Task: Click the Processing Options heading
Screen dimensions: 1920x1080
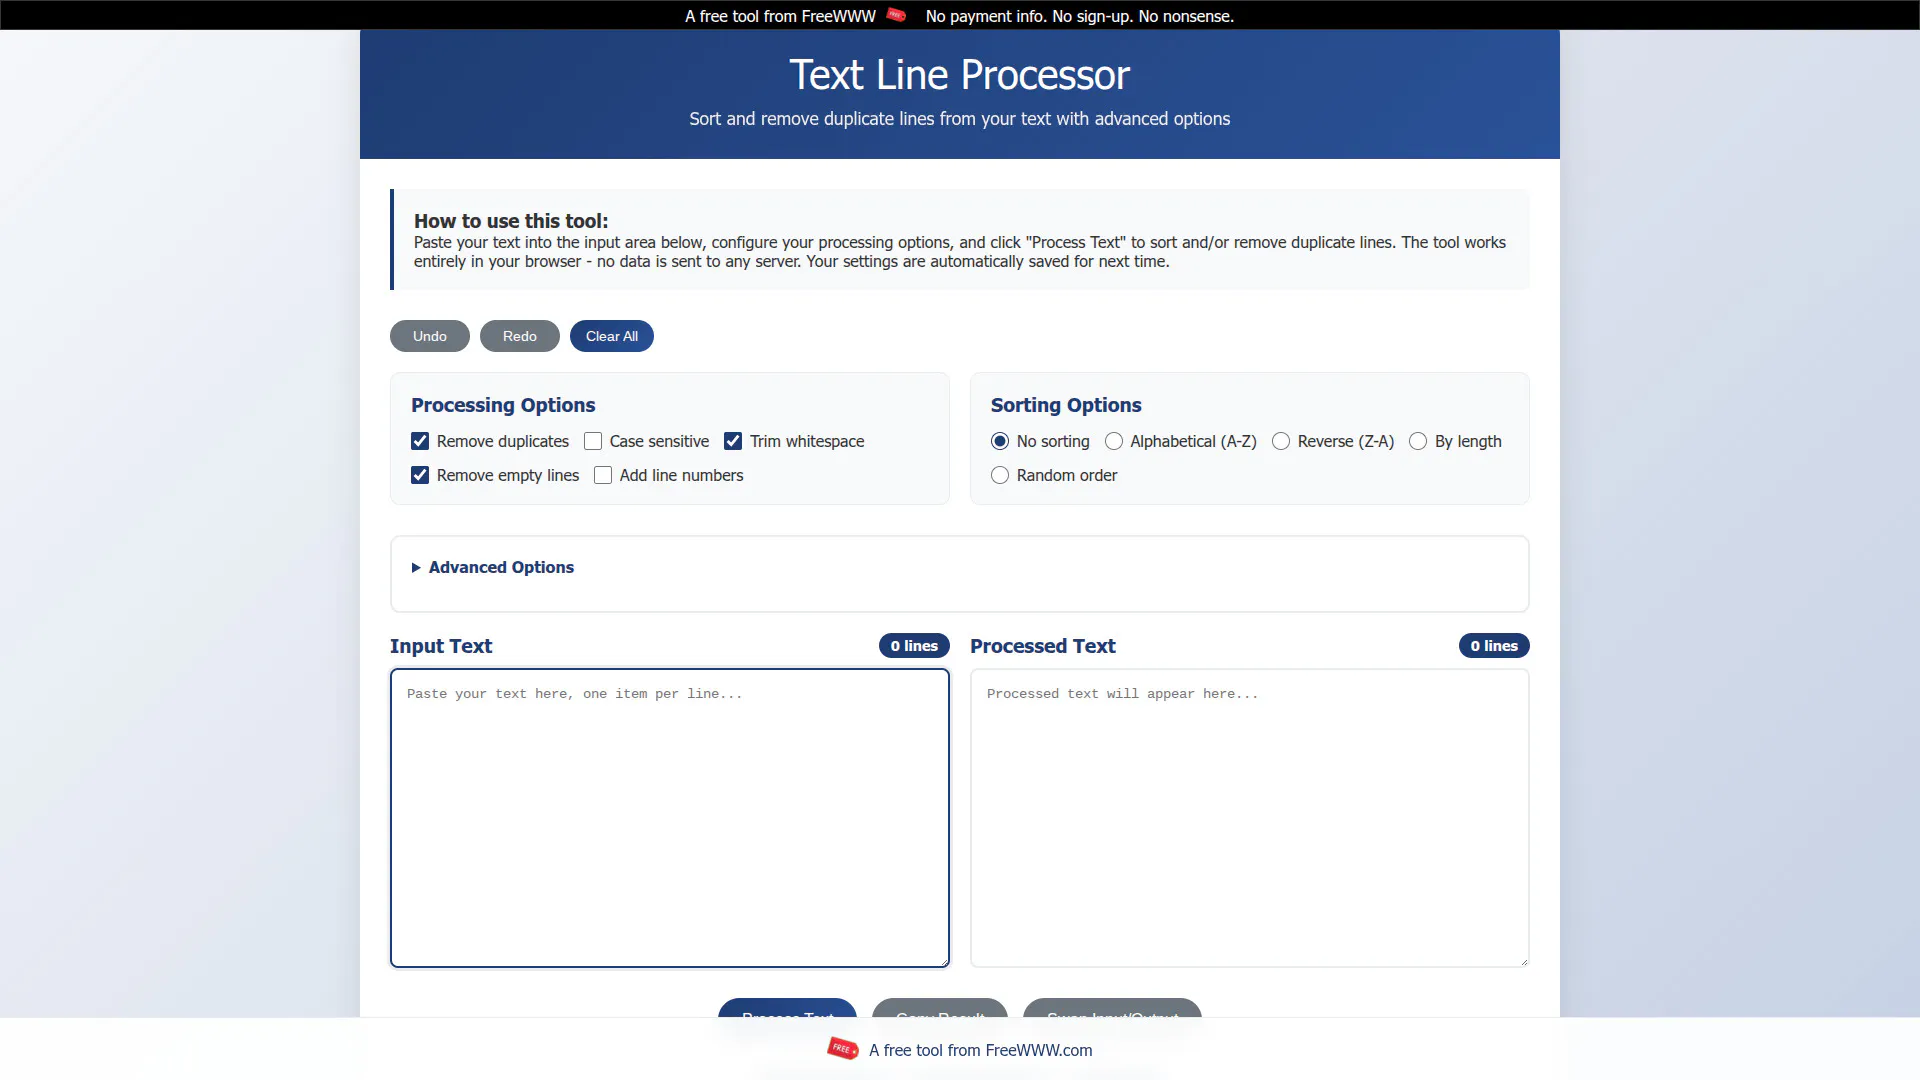Action: tap(503, 405)
